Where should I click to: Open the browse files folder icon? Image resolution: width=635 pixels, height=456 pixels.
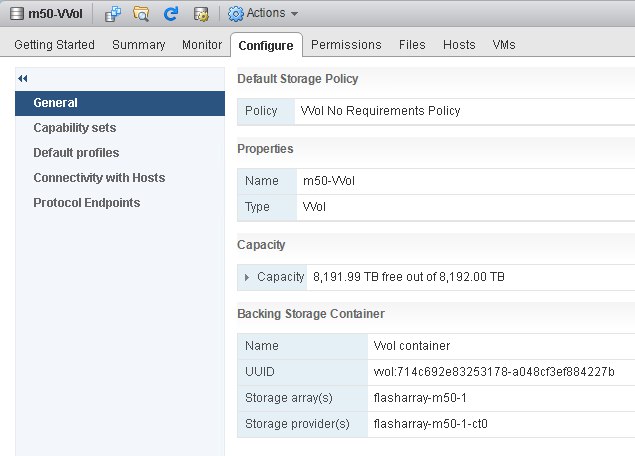pos(141,14)
